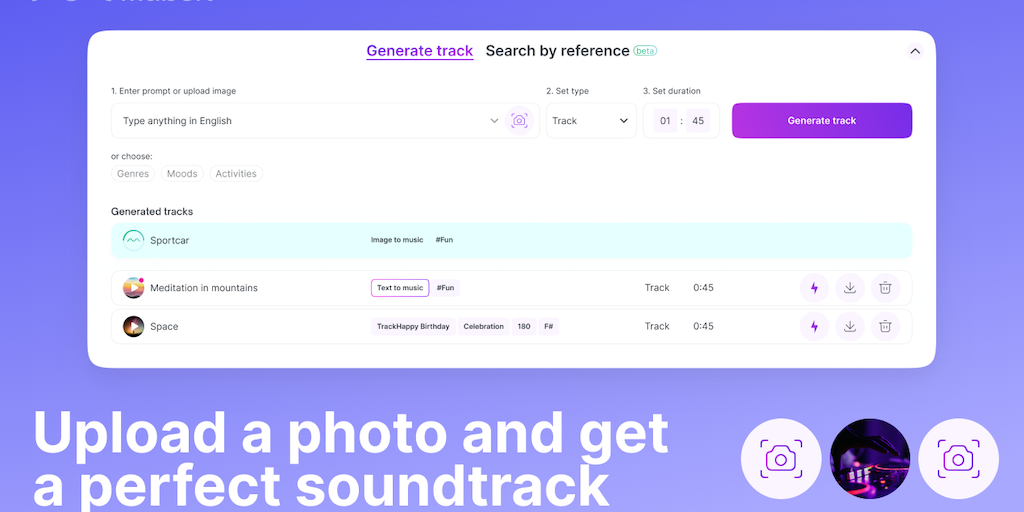Image resolution: width=1024 pixels, height=512 pixels.
Task: Click the F# key tag
Action: coord(549,327)
